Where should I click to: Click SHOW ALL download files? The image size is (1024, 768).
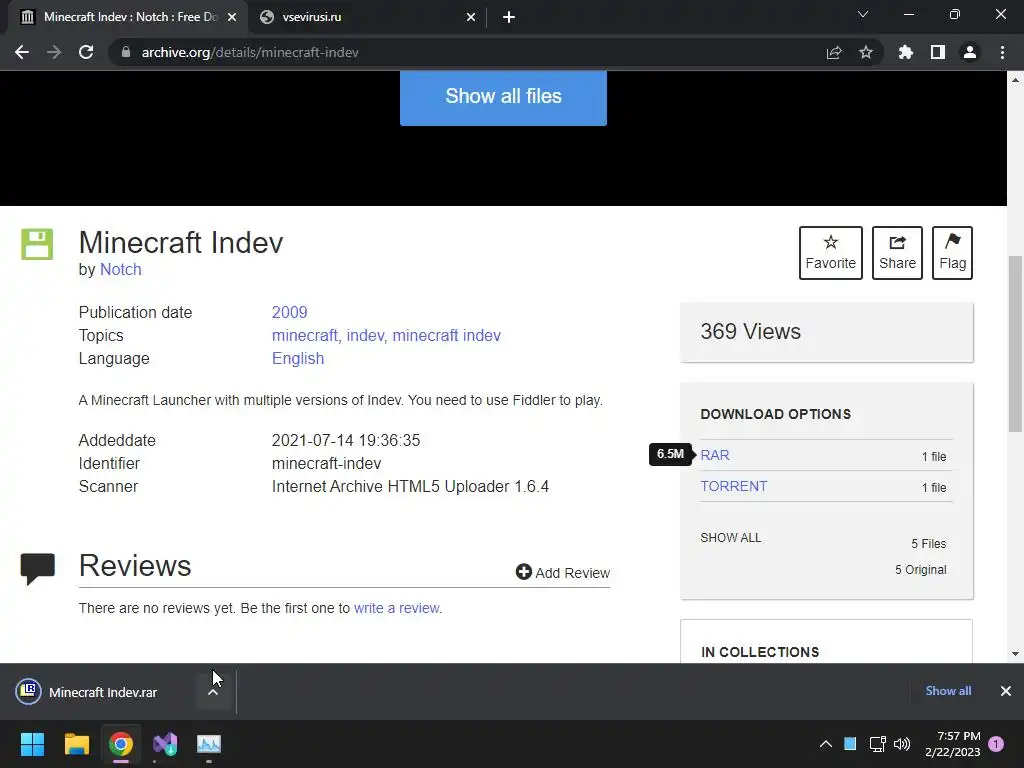tap(731, 537)
